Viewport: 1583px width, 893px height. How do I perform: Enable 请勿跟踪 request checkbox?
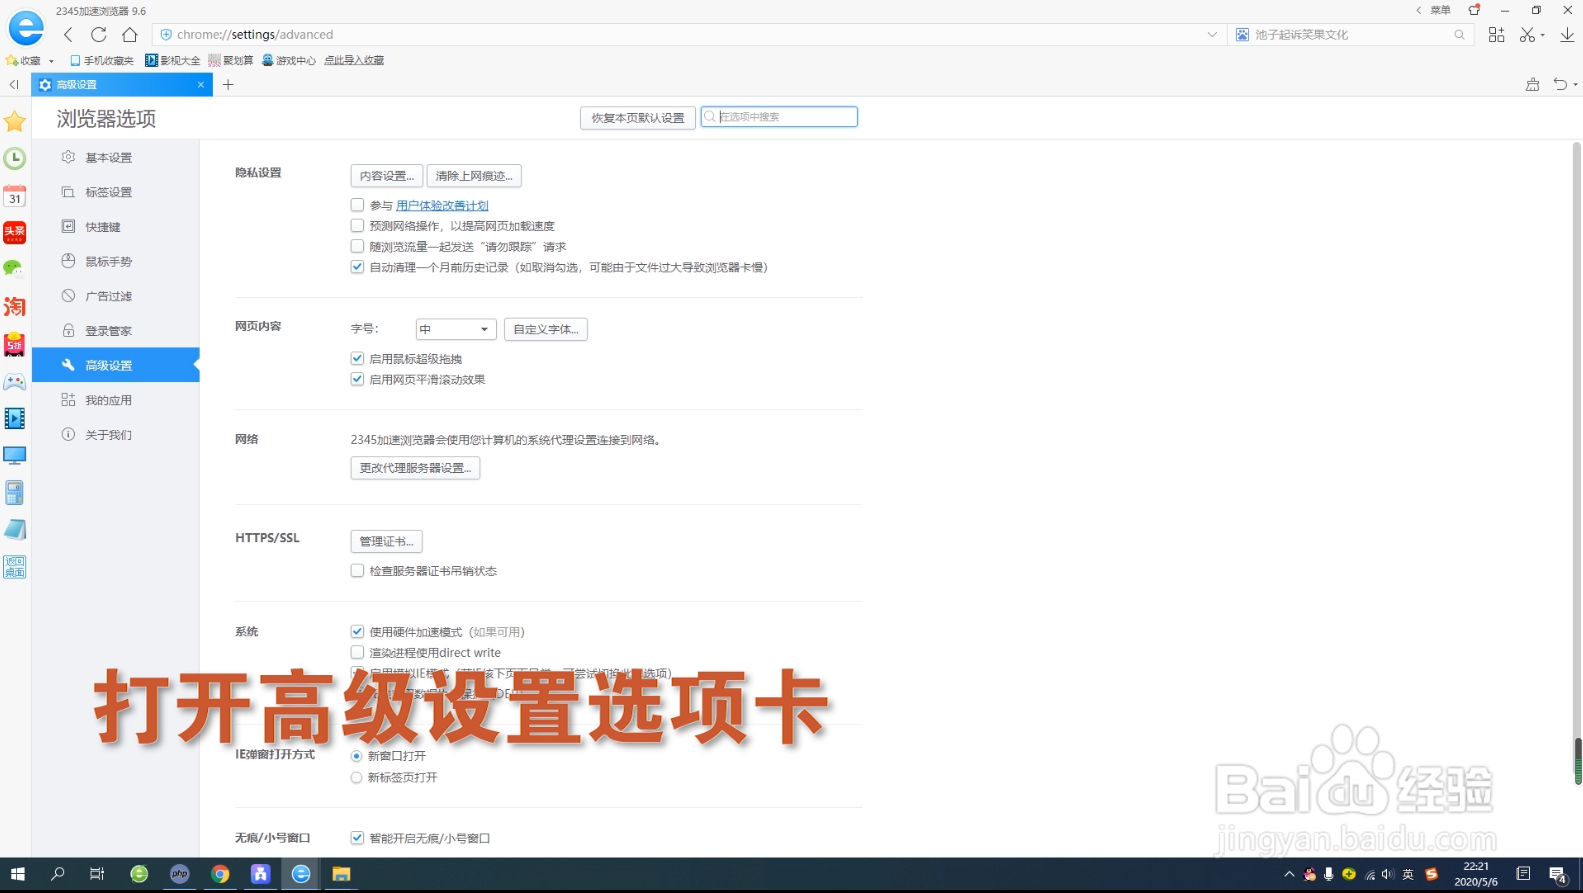click(357, 246)
